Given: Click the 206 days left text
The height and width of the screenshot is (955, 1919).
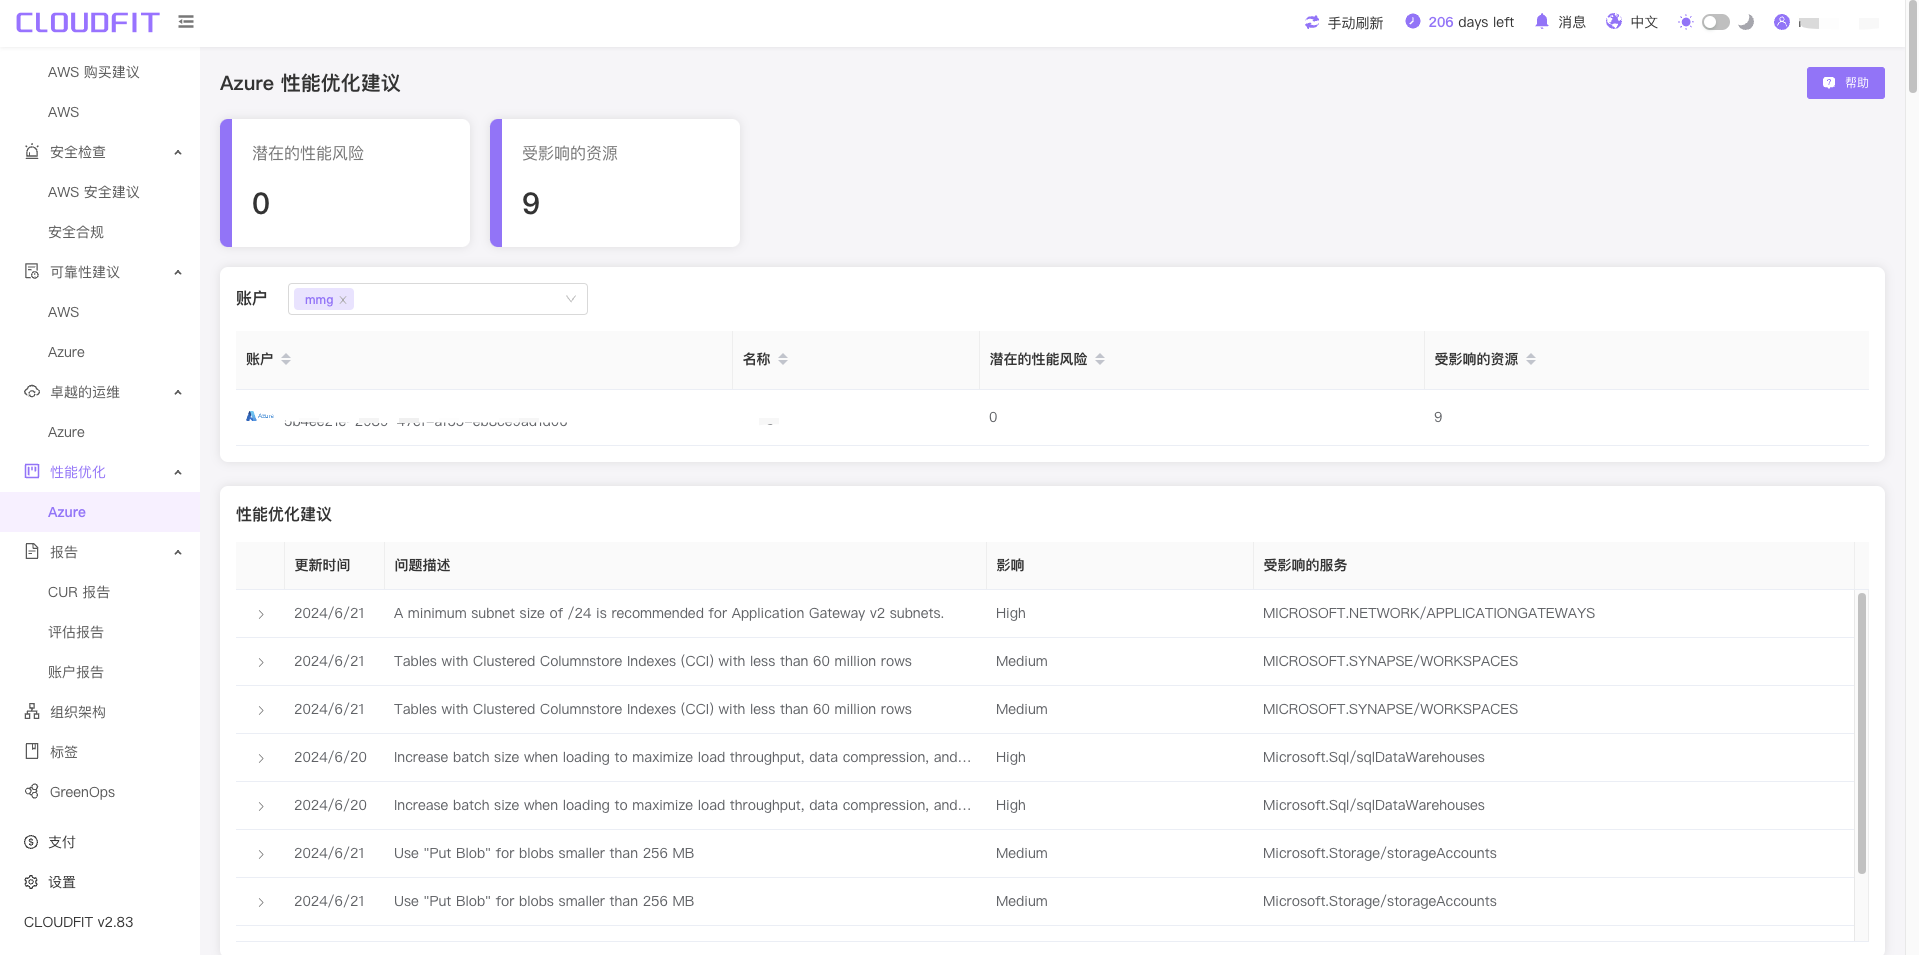Looking at the screenshot, I should coord(1471,22).
